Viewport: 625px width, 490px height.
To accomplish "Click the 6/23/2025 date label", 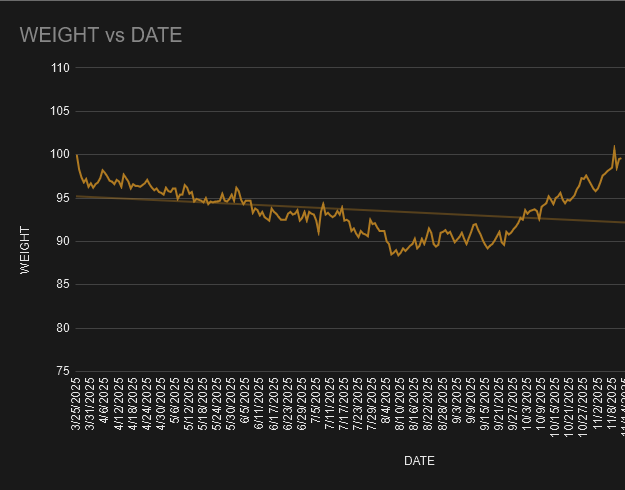I will (x=288, y=404).
